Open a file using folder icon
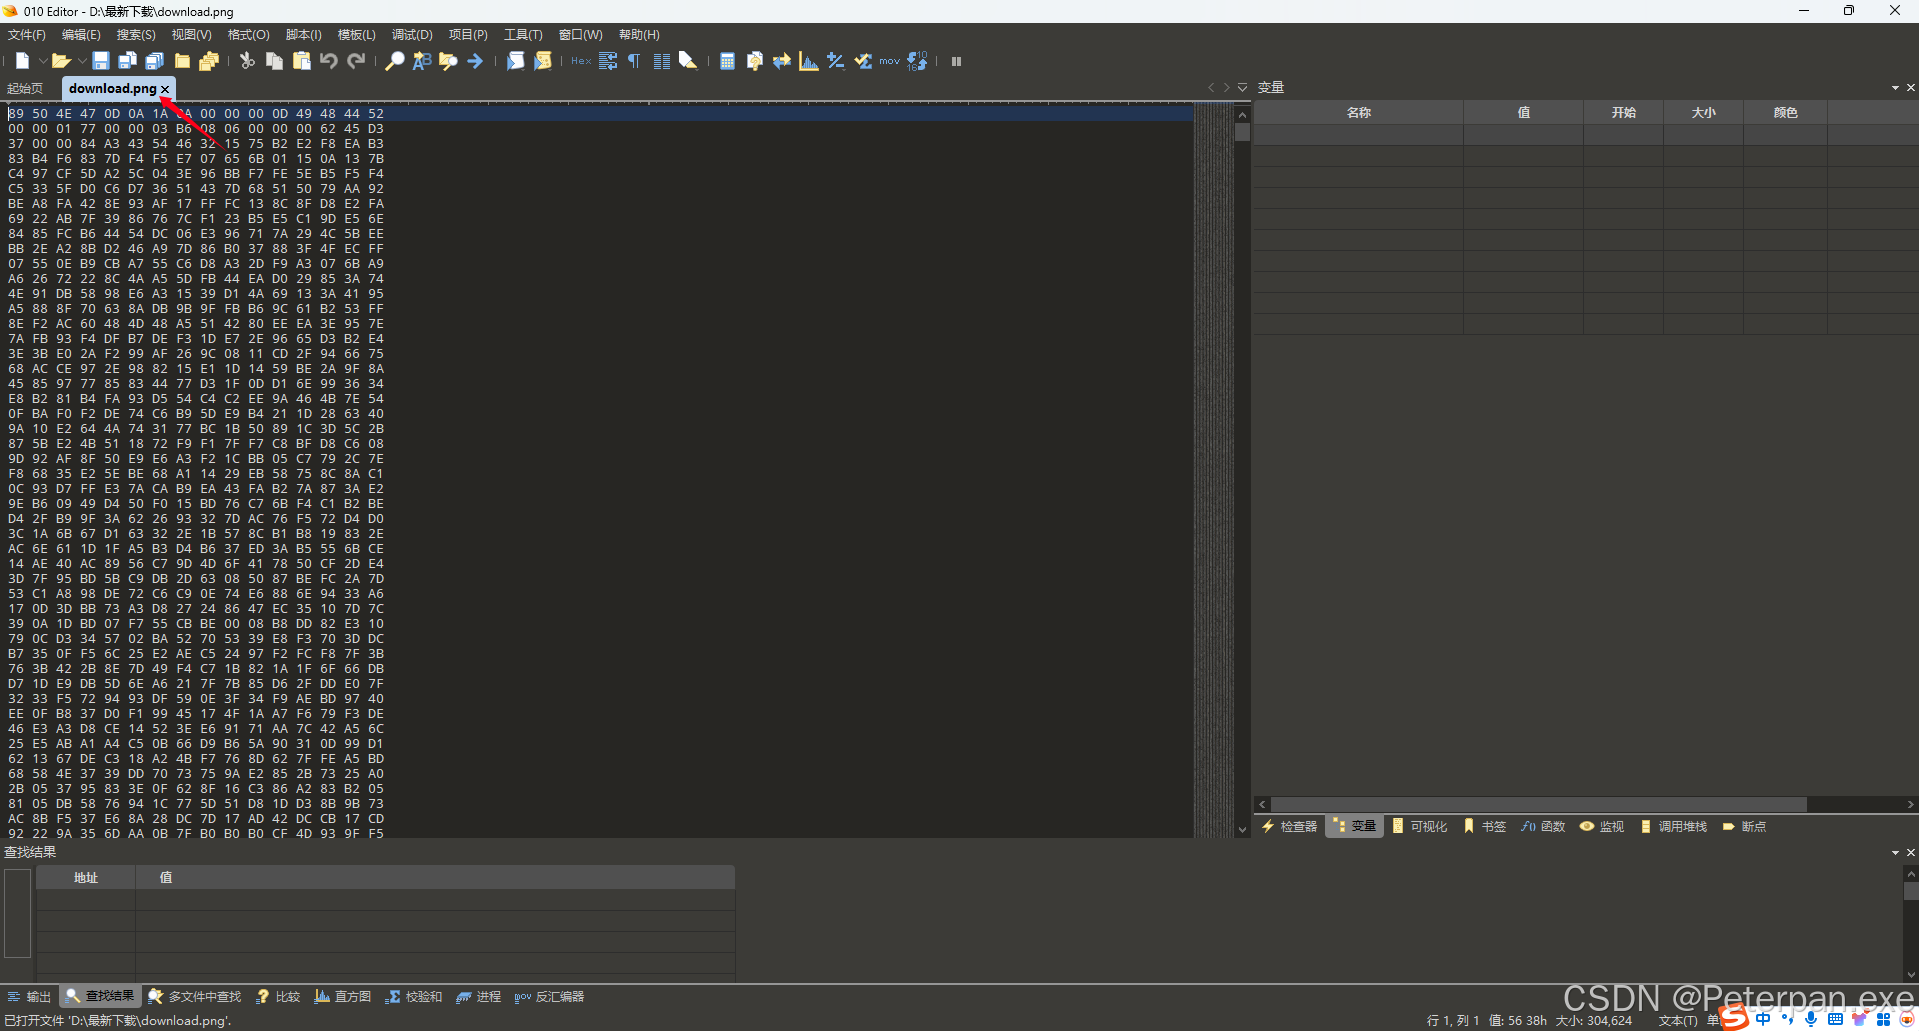The width and height of the screenshot is (1919, 1031). (60, 61)
